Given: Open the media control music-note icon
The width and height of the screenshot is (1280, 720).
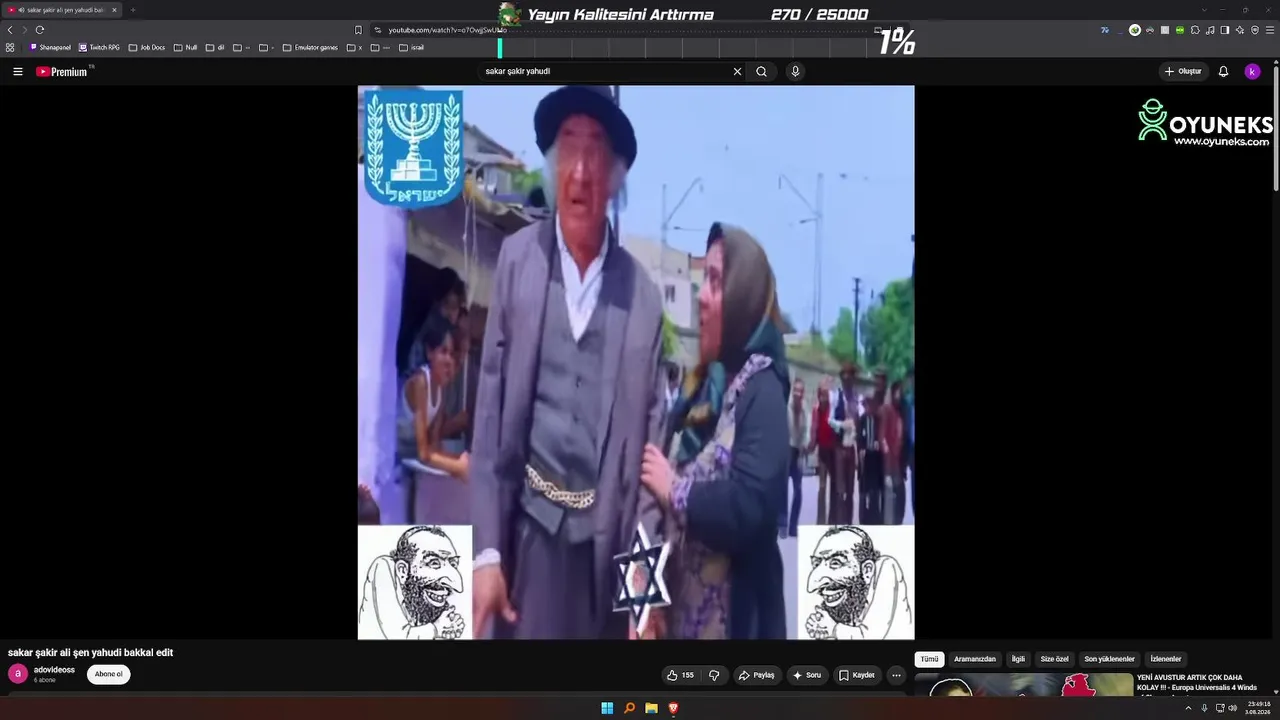Looking at the screenshot, I should click(1210, 30).
